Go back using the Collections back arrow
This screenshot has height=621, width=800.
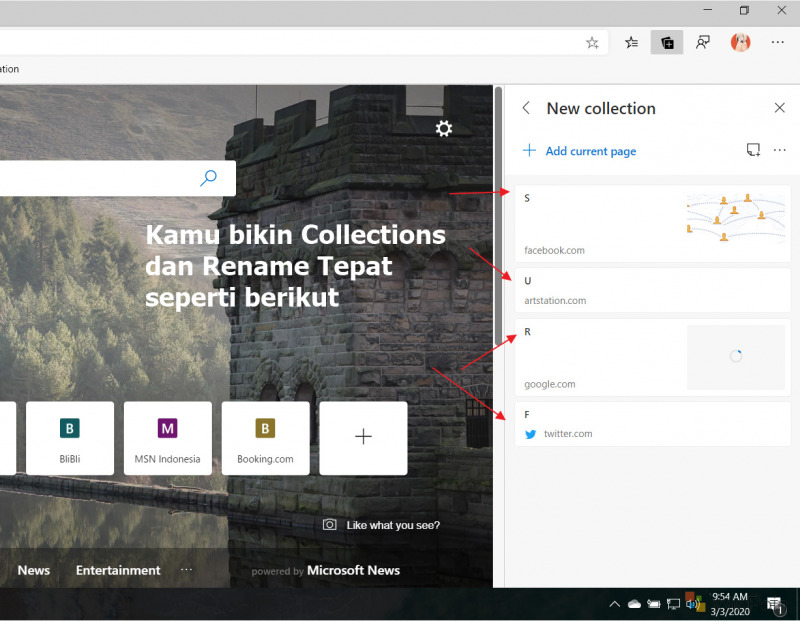tap(527, 108)
